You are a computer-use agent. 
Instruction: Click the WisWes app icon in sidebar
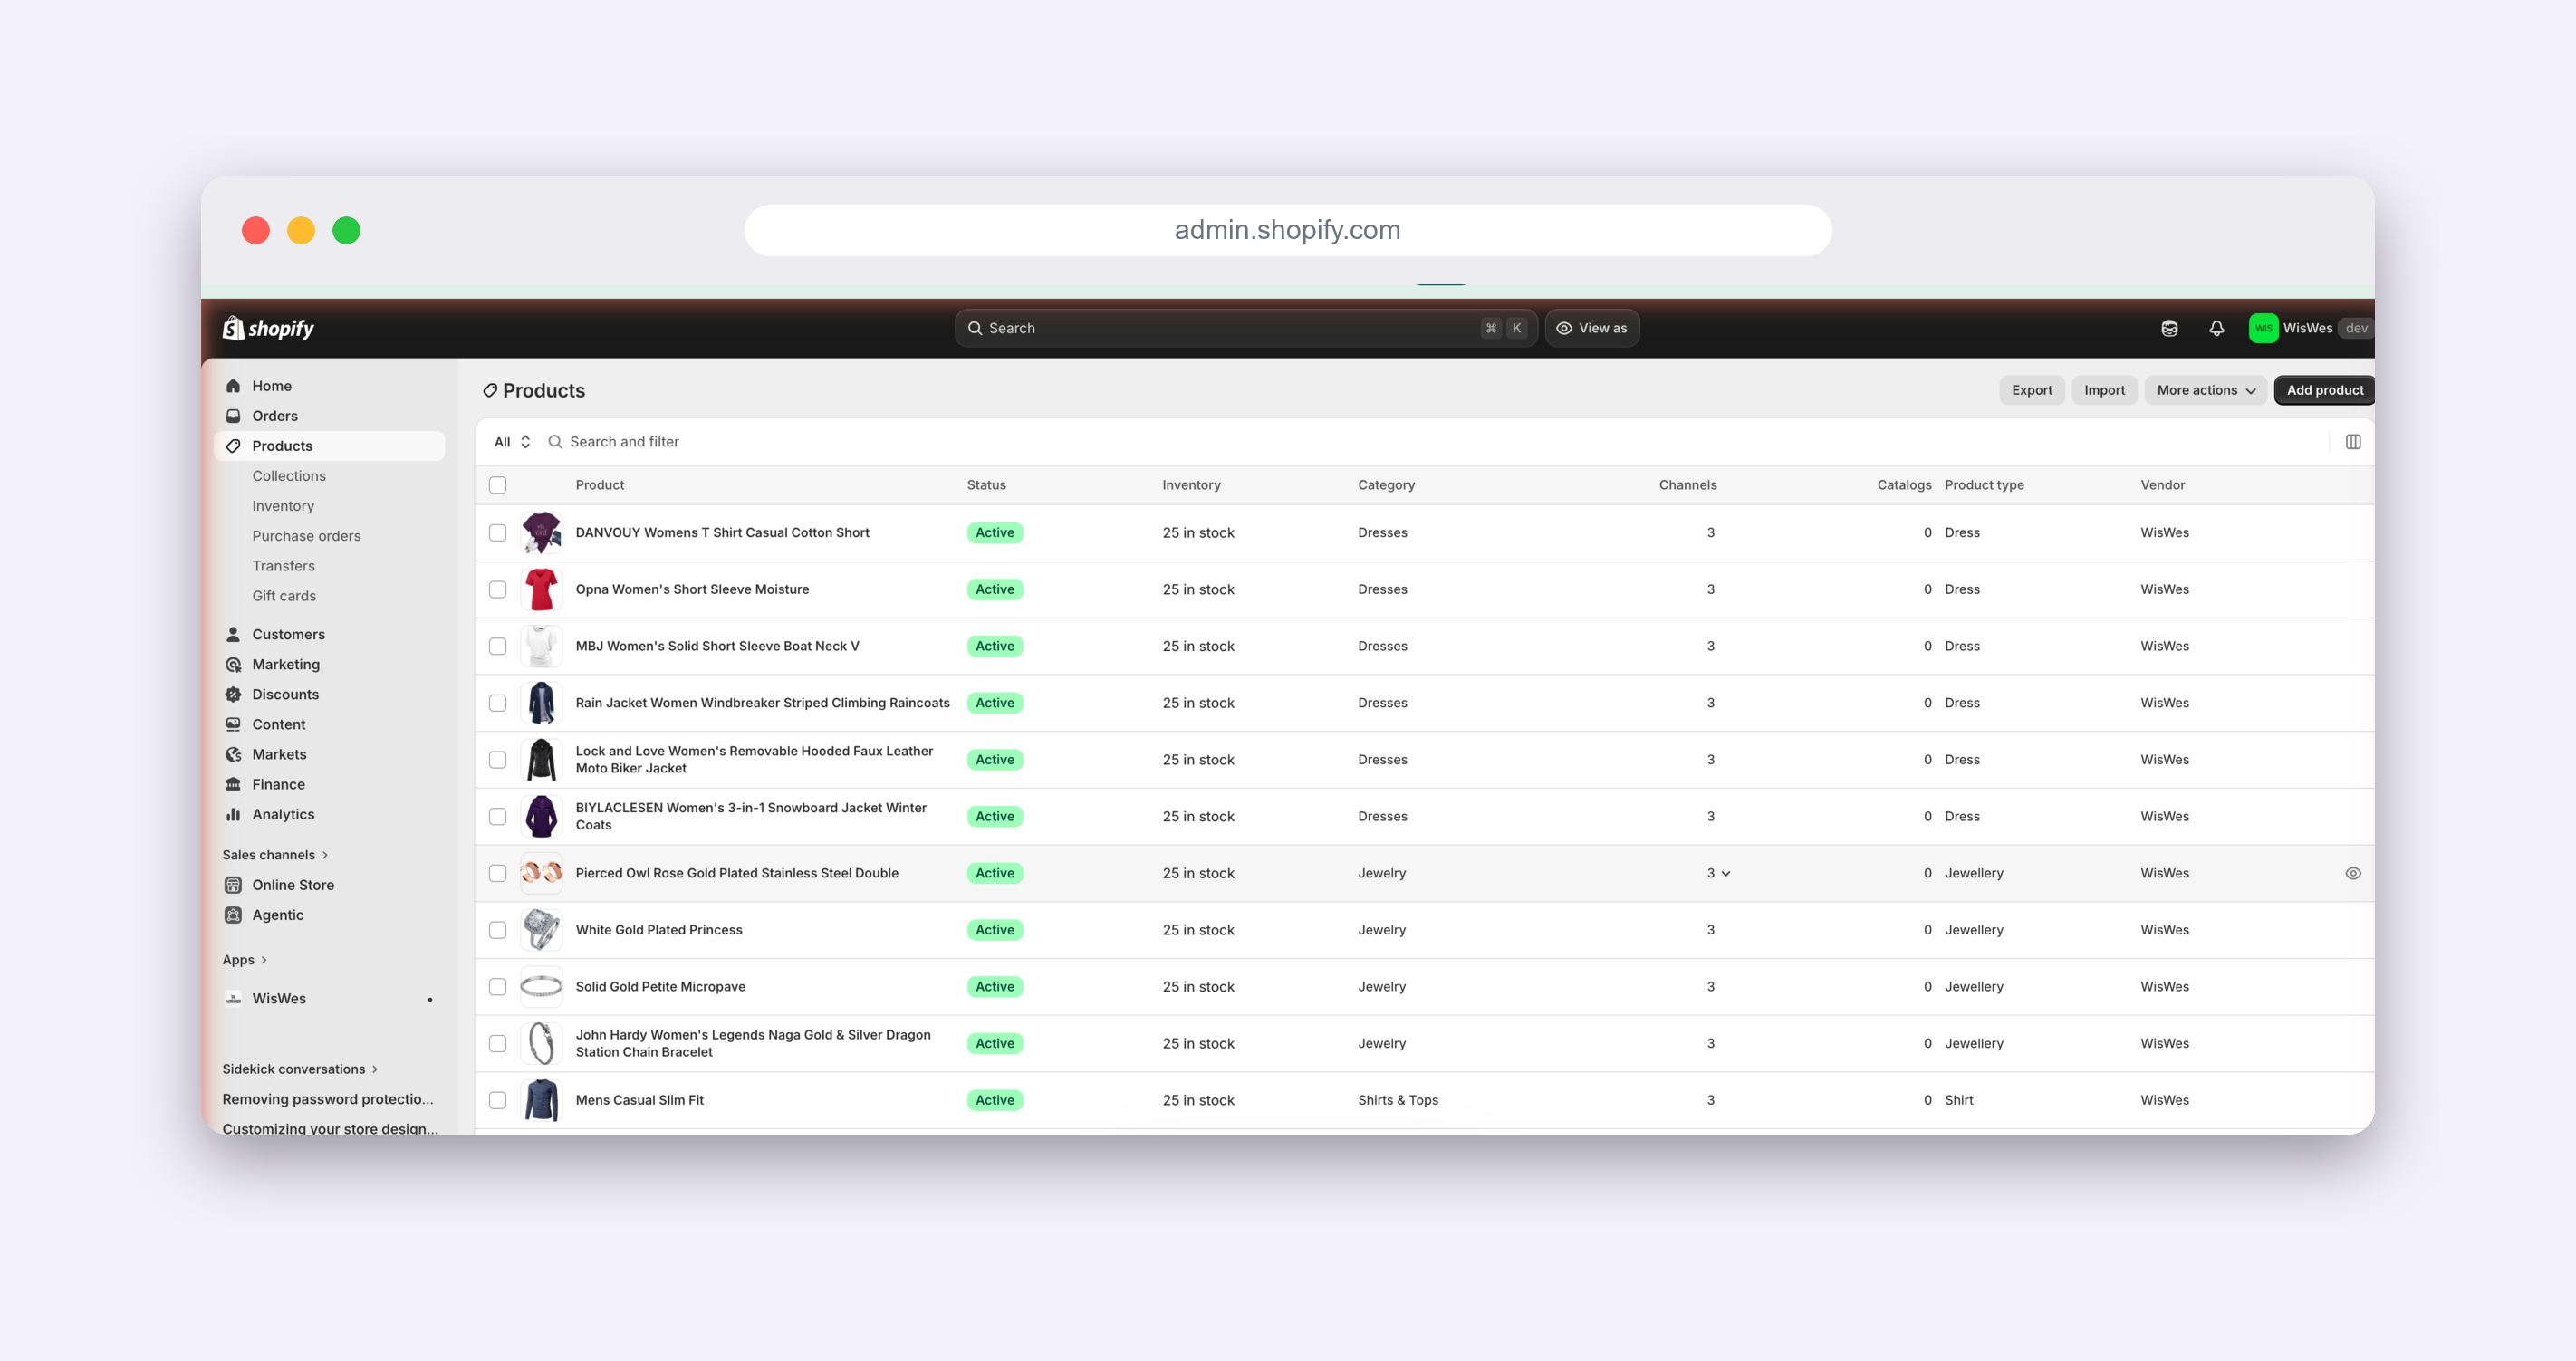pyautogui.click(x=233, y=999)
